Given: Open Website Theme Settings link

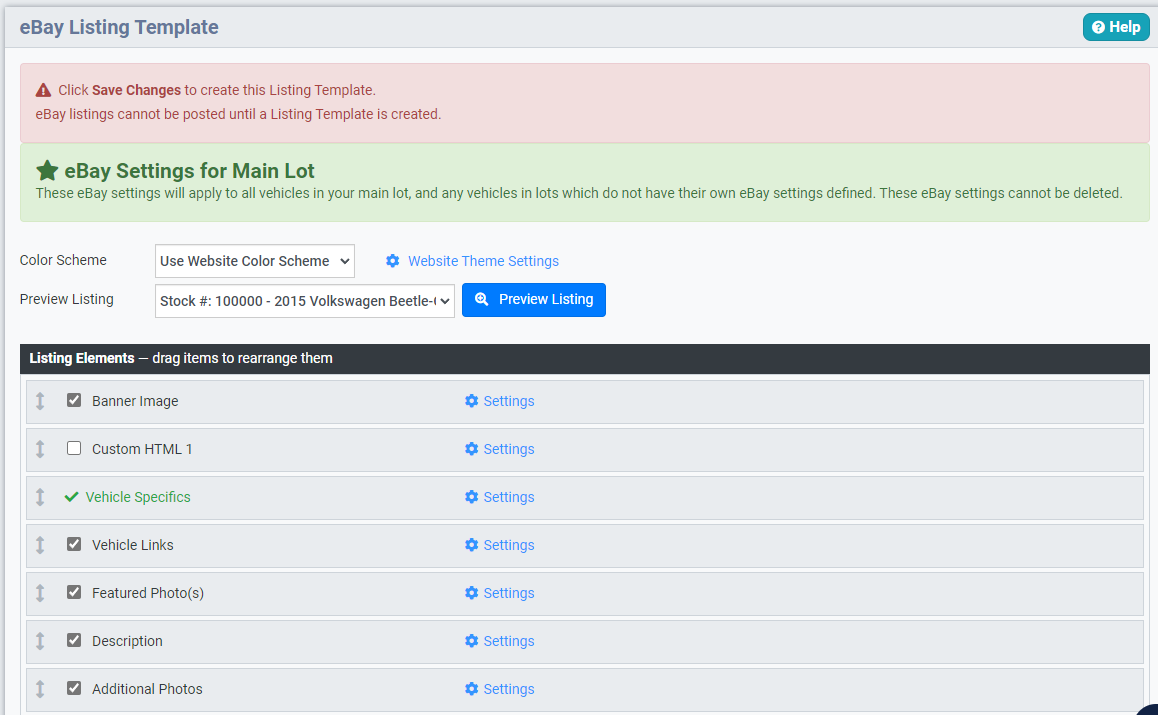Looking at the screenshot, I should [483, 261].
